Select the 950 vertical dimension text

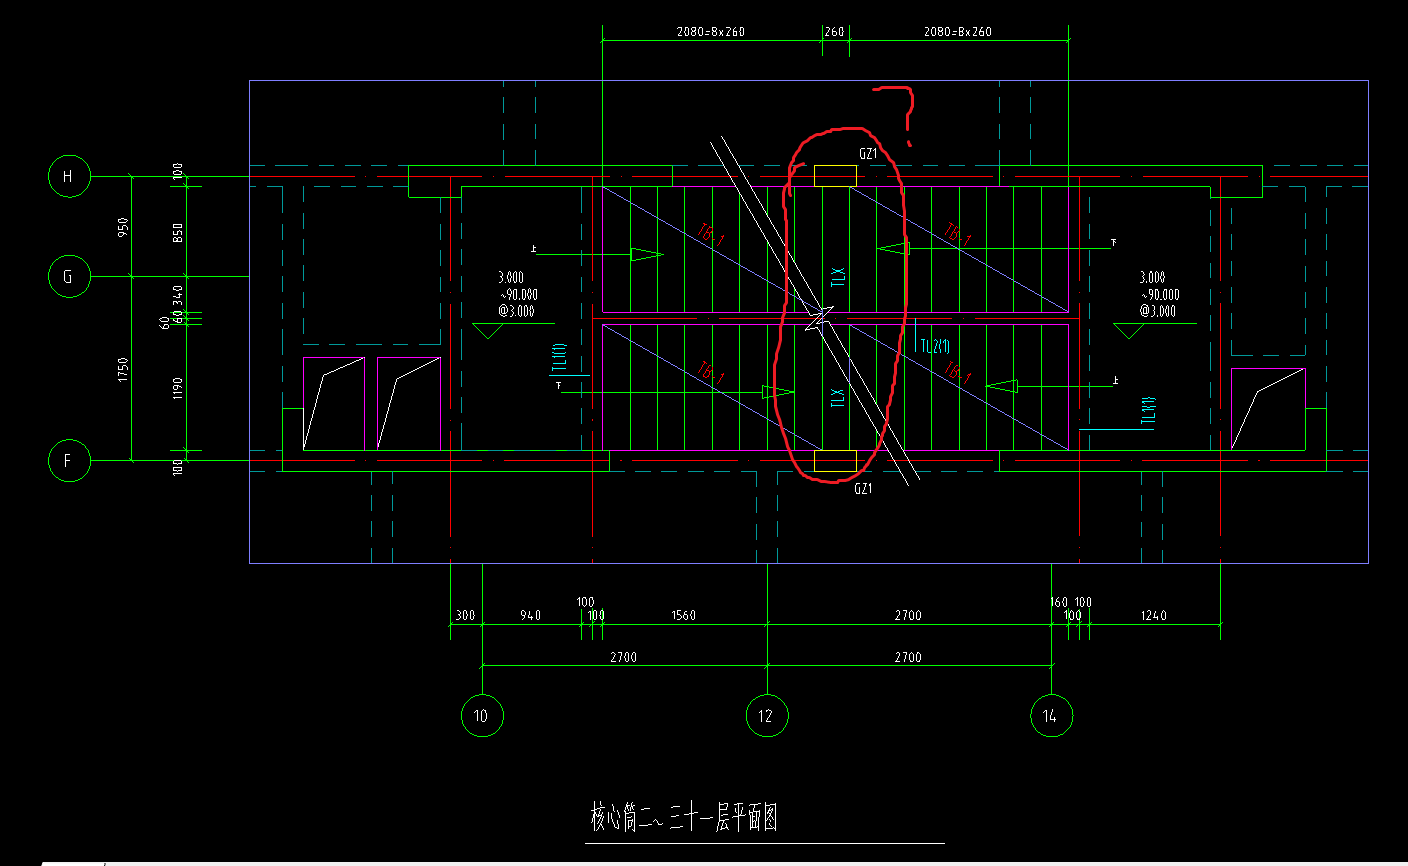123,227
